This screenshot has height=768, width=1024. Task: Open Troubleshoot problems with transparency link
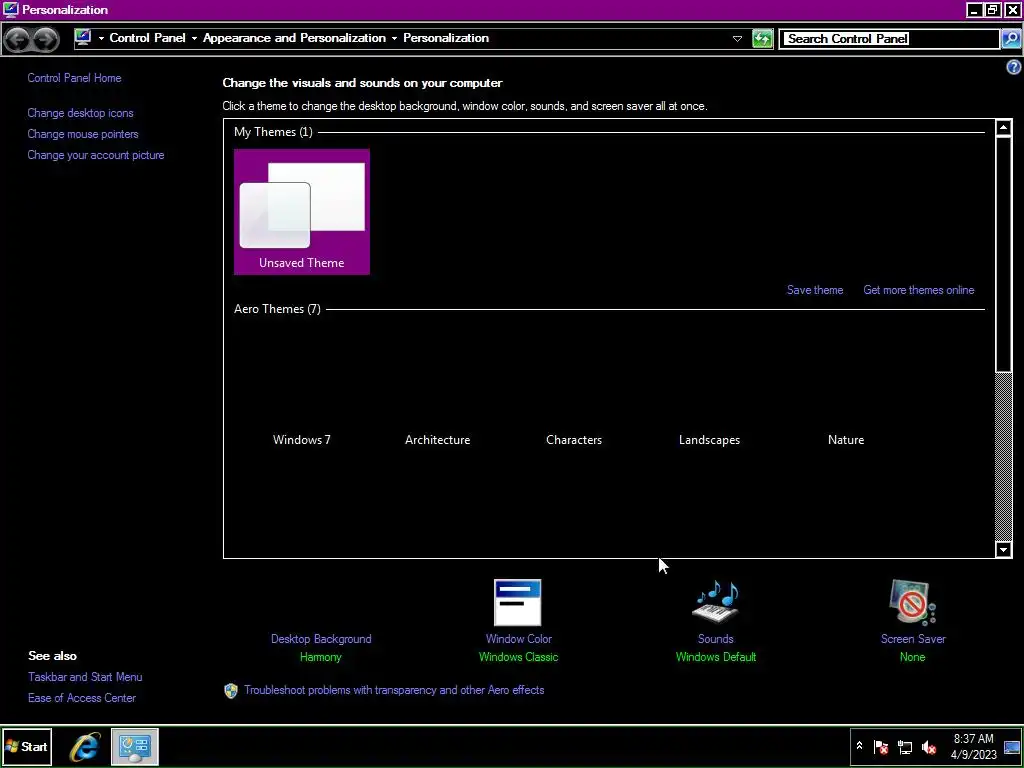tap(394, 690)
